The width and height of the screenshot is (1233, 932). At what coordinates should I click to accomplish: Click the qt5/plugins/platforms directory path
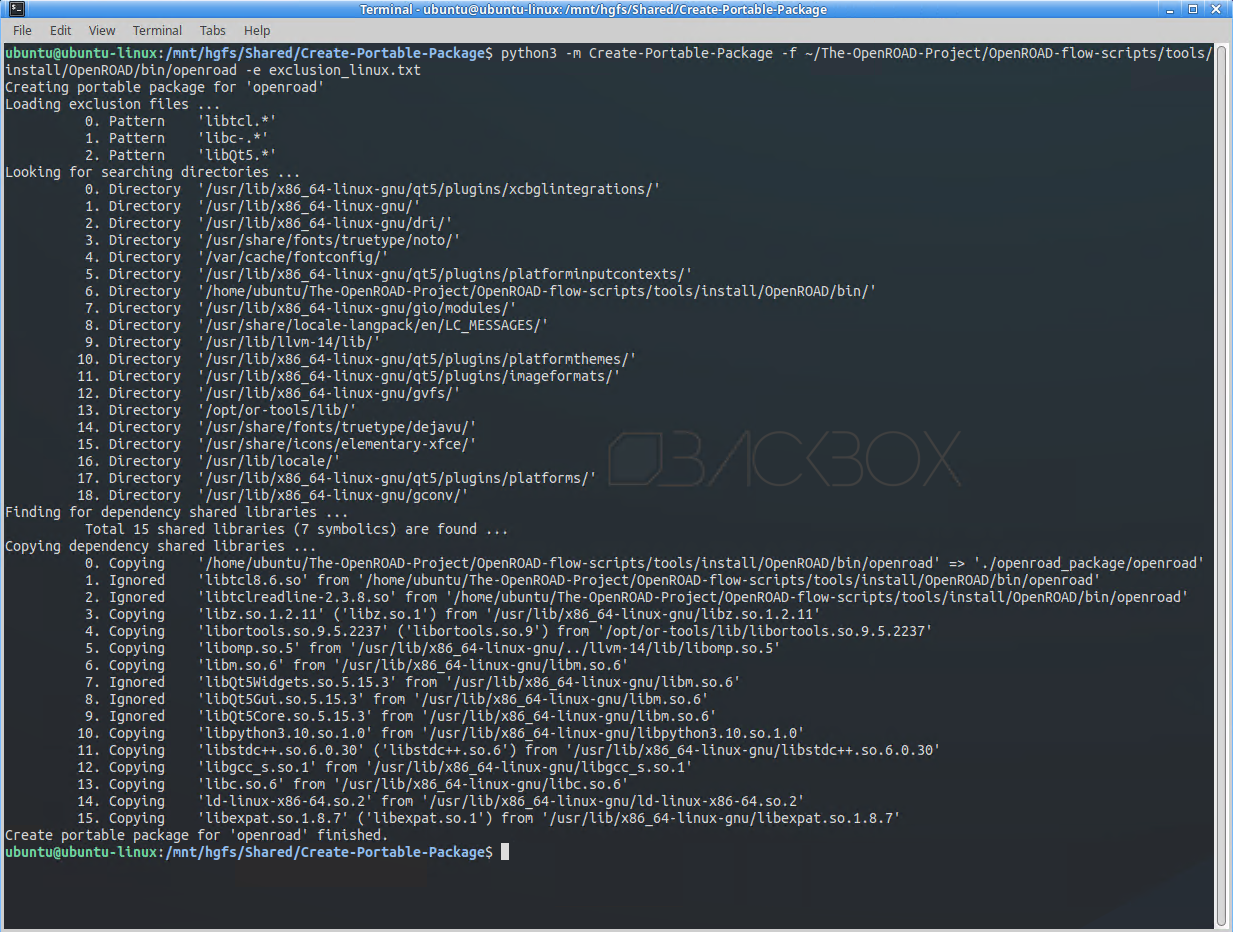tap(397, 478)
